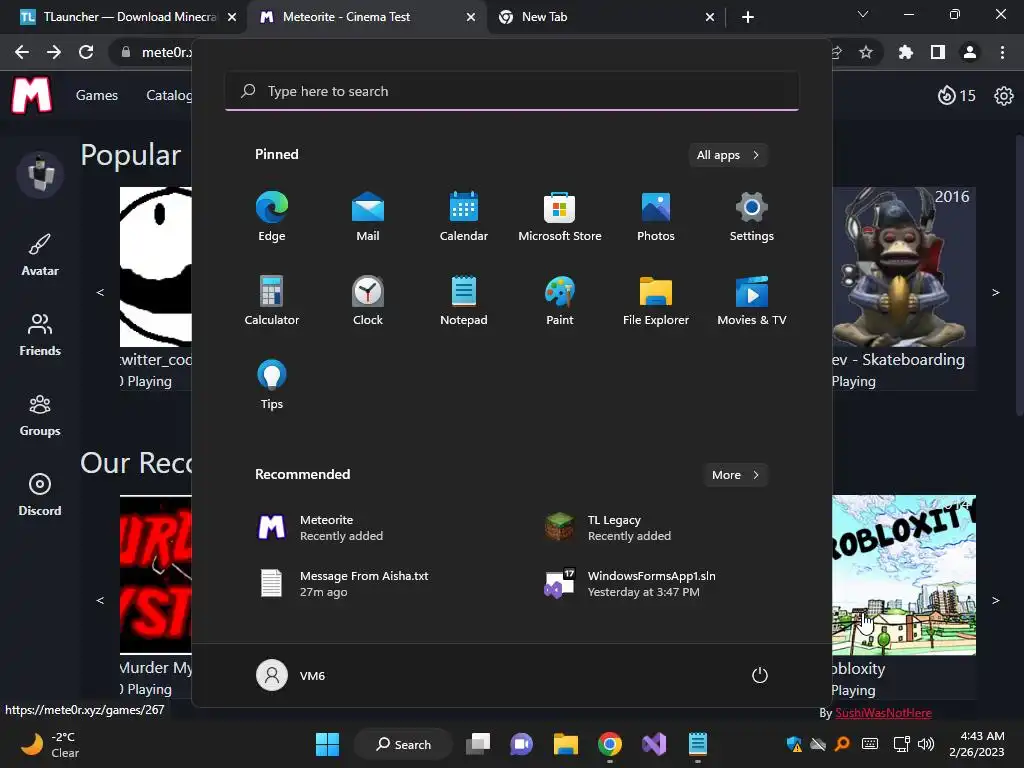Image resolution: width=1024 pixels, height=768 pixels.
Task: Open Notepad on taskbar
Action: pyautogui.click(x=697, y=744)
